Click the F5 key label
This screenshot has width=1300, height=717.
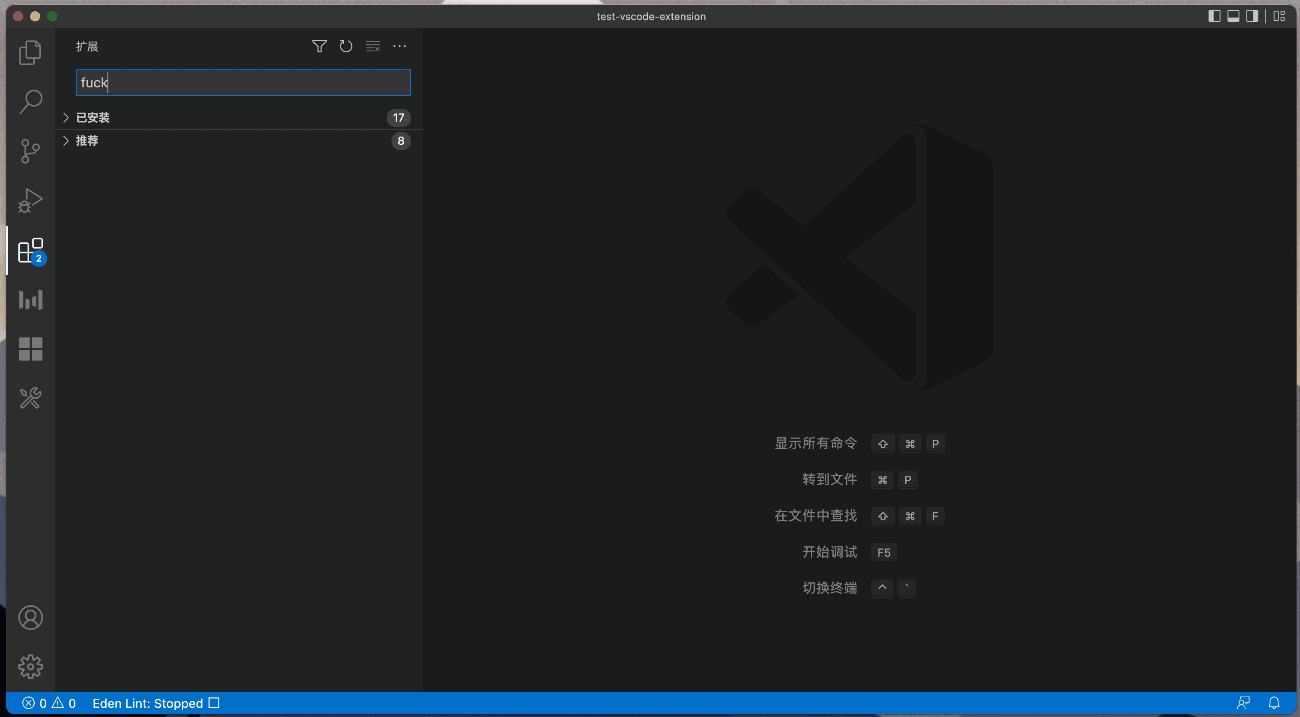pos(883,552)
